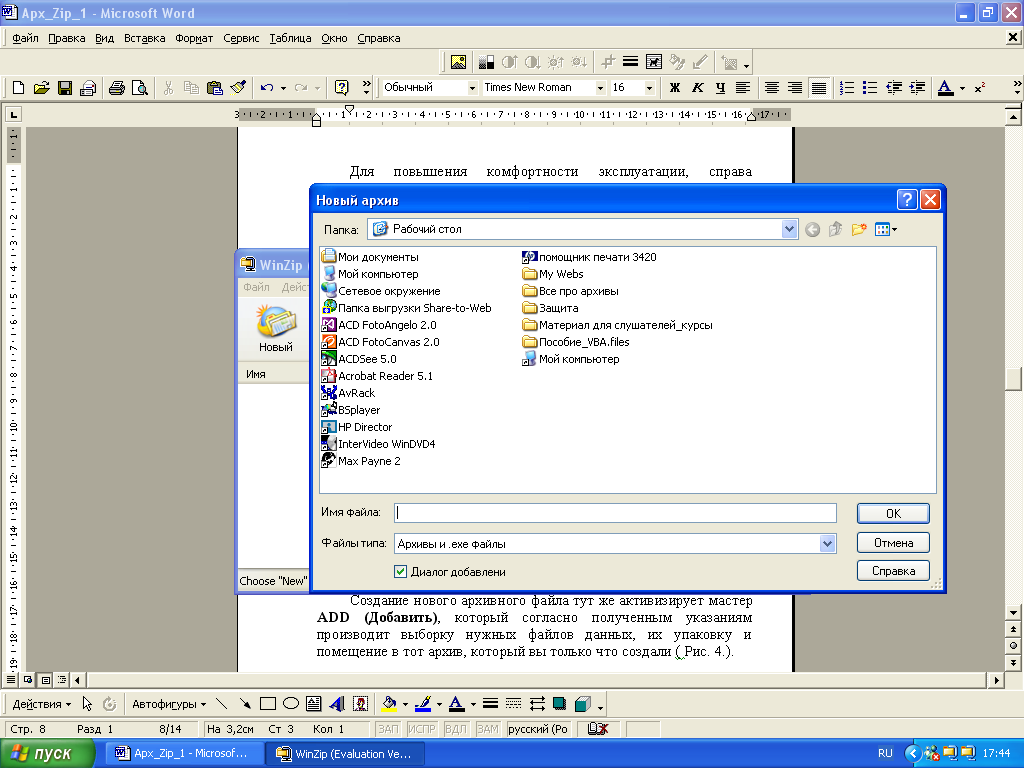The height and width of the screenshot is (768, 1024).
Task: Align text to the right
Action: click(x=795, y=88)
